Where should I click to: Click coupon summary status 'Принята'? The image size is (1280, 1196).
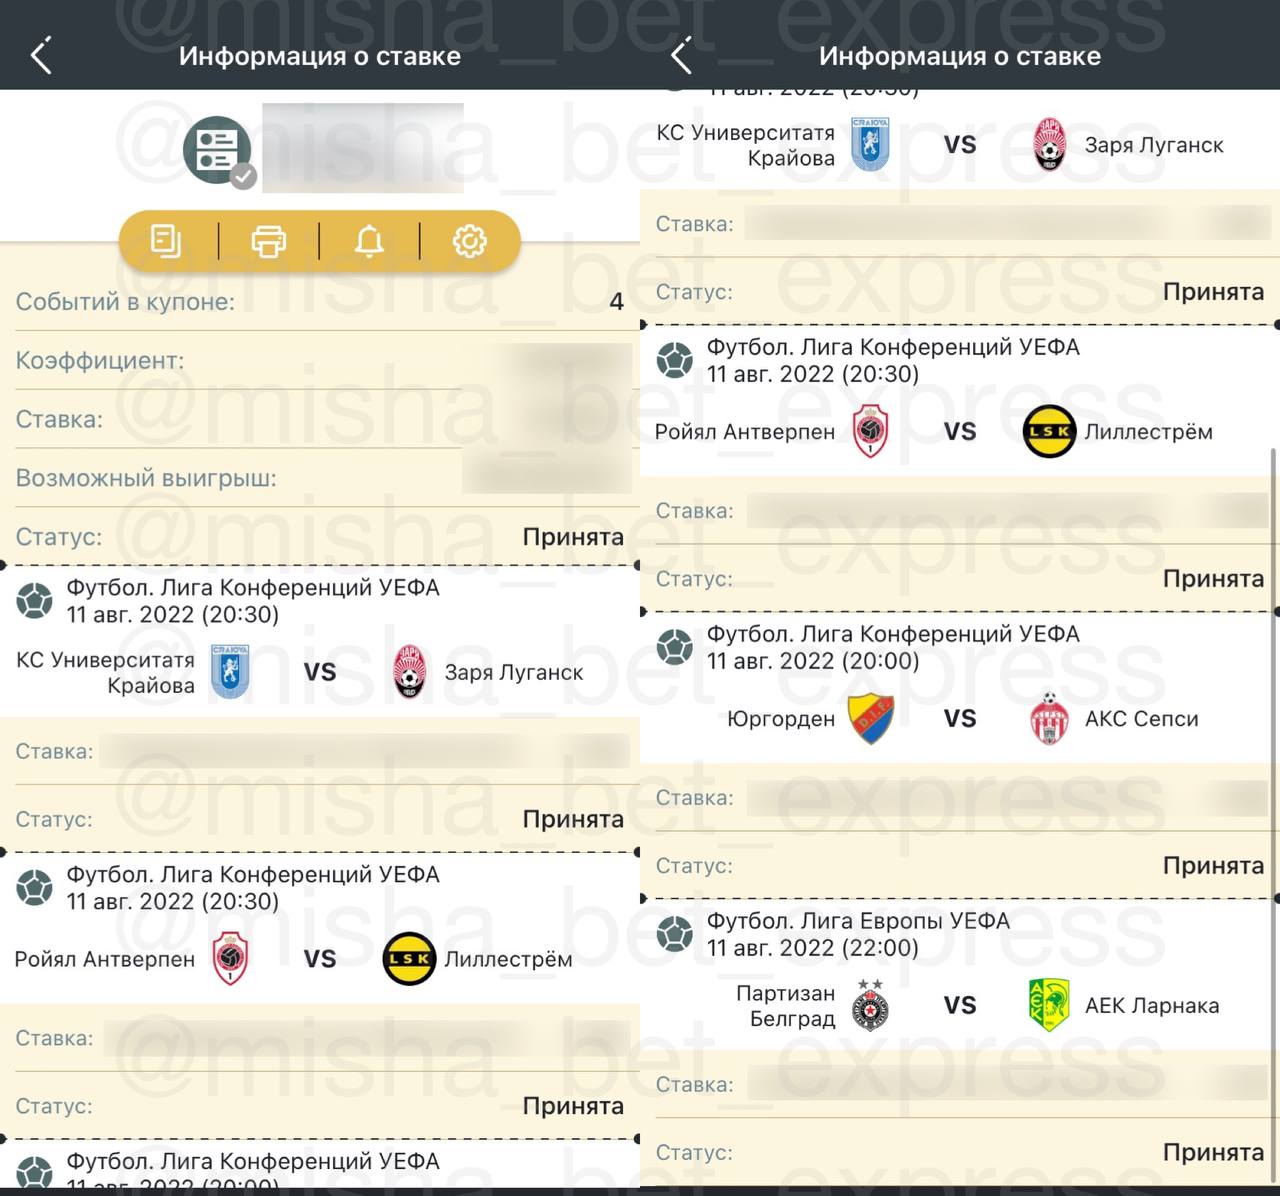(x=573, y=537)
